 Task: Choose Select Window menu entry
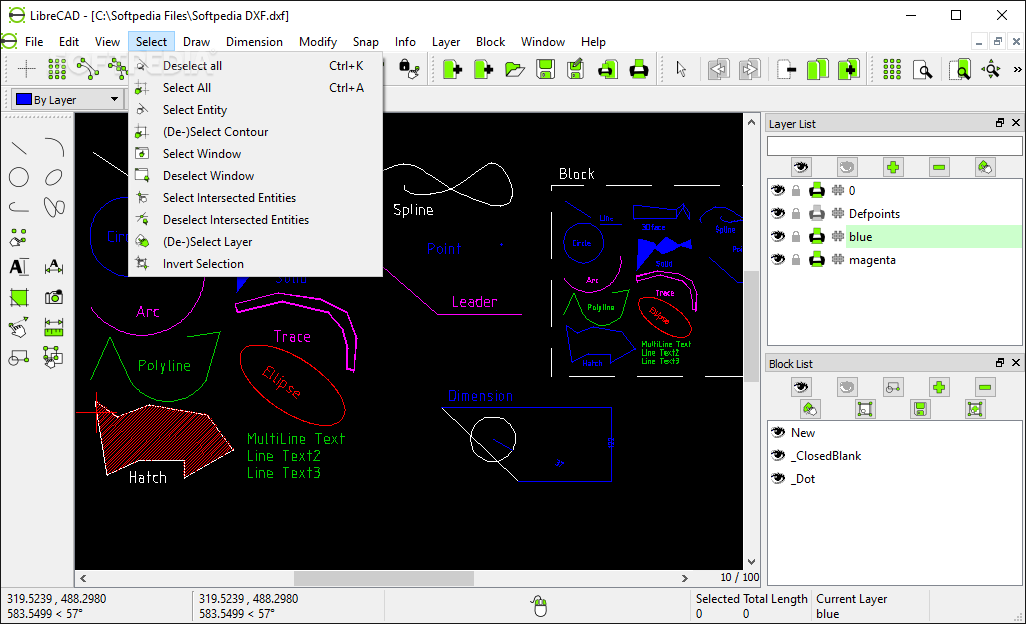(255, 154)
